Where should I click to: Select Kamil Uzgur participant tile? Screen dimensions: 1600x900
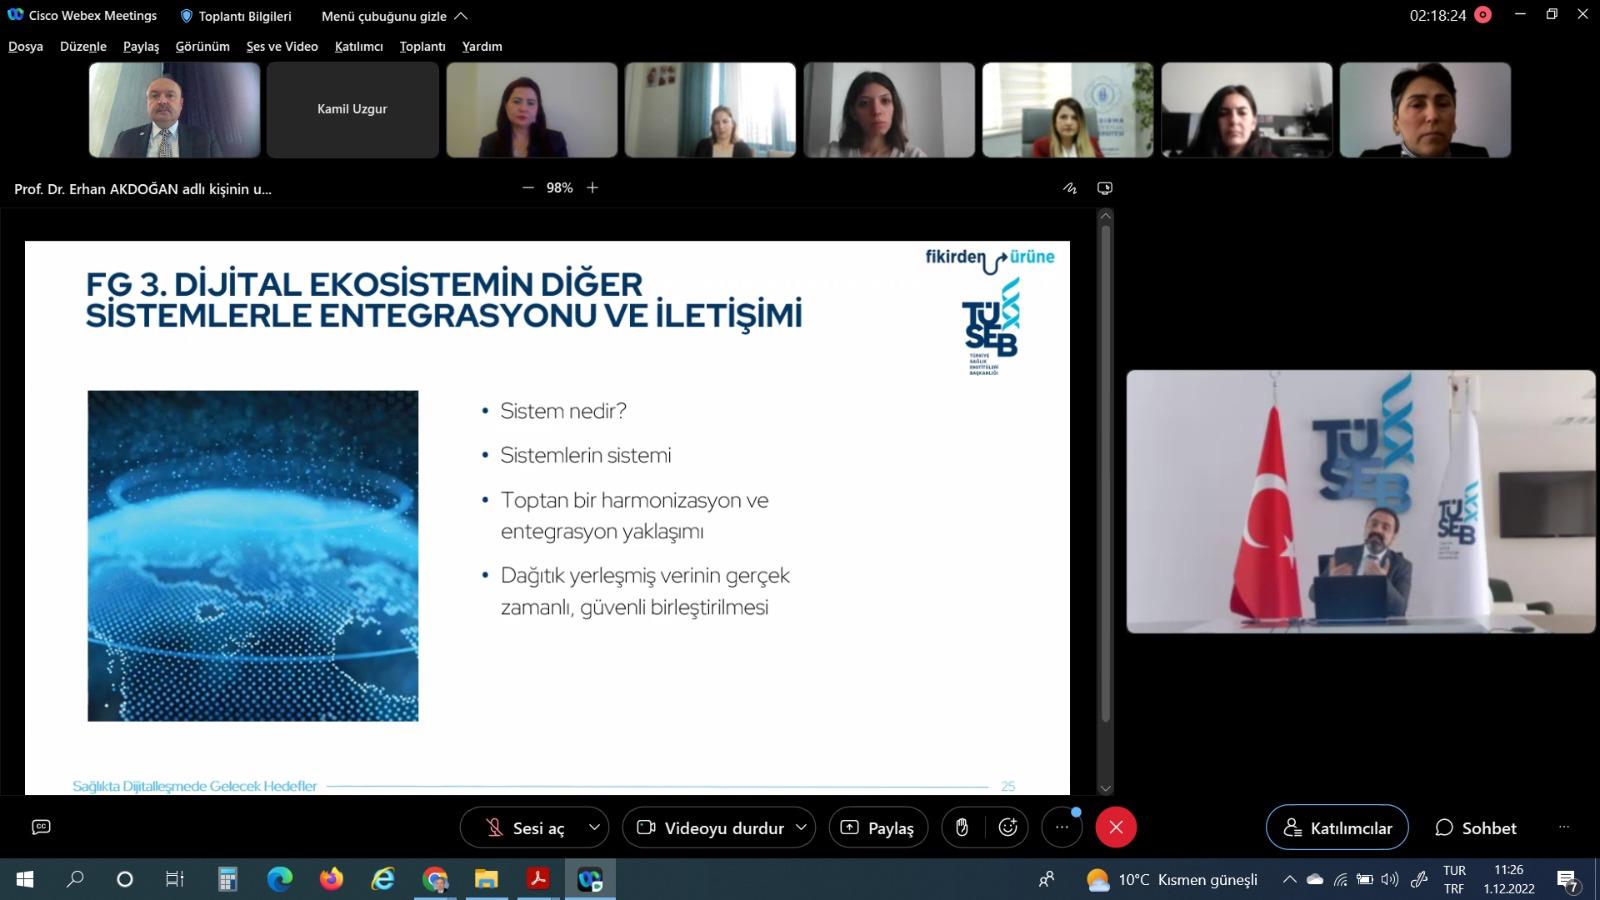click(352, 110)
